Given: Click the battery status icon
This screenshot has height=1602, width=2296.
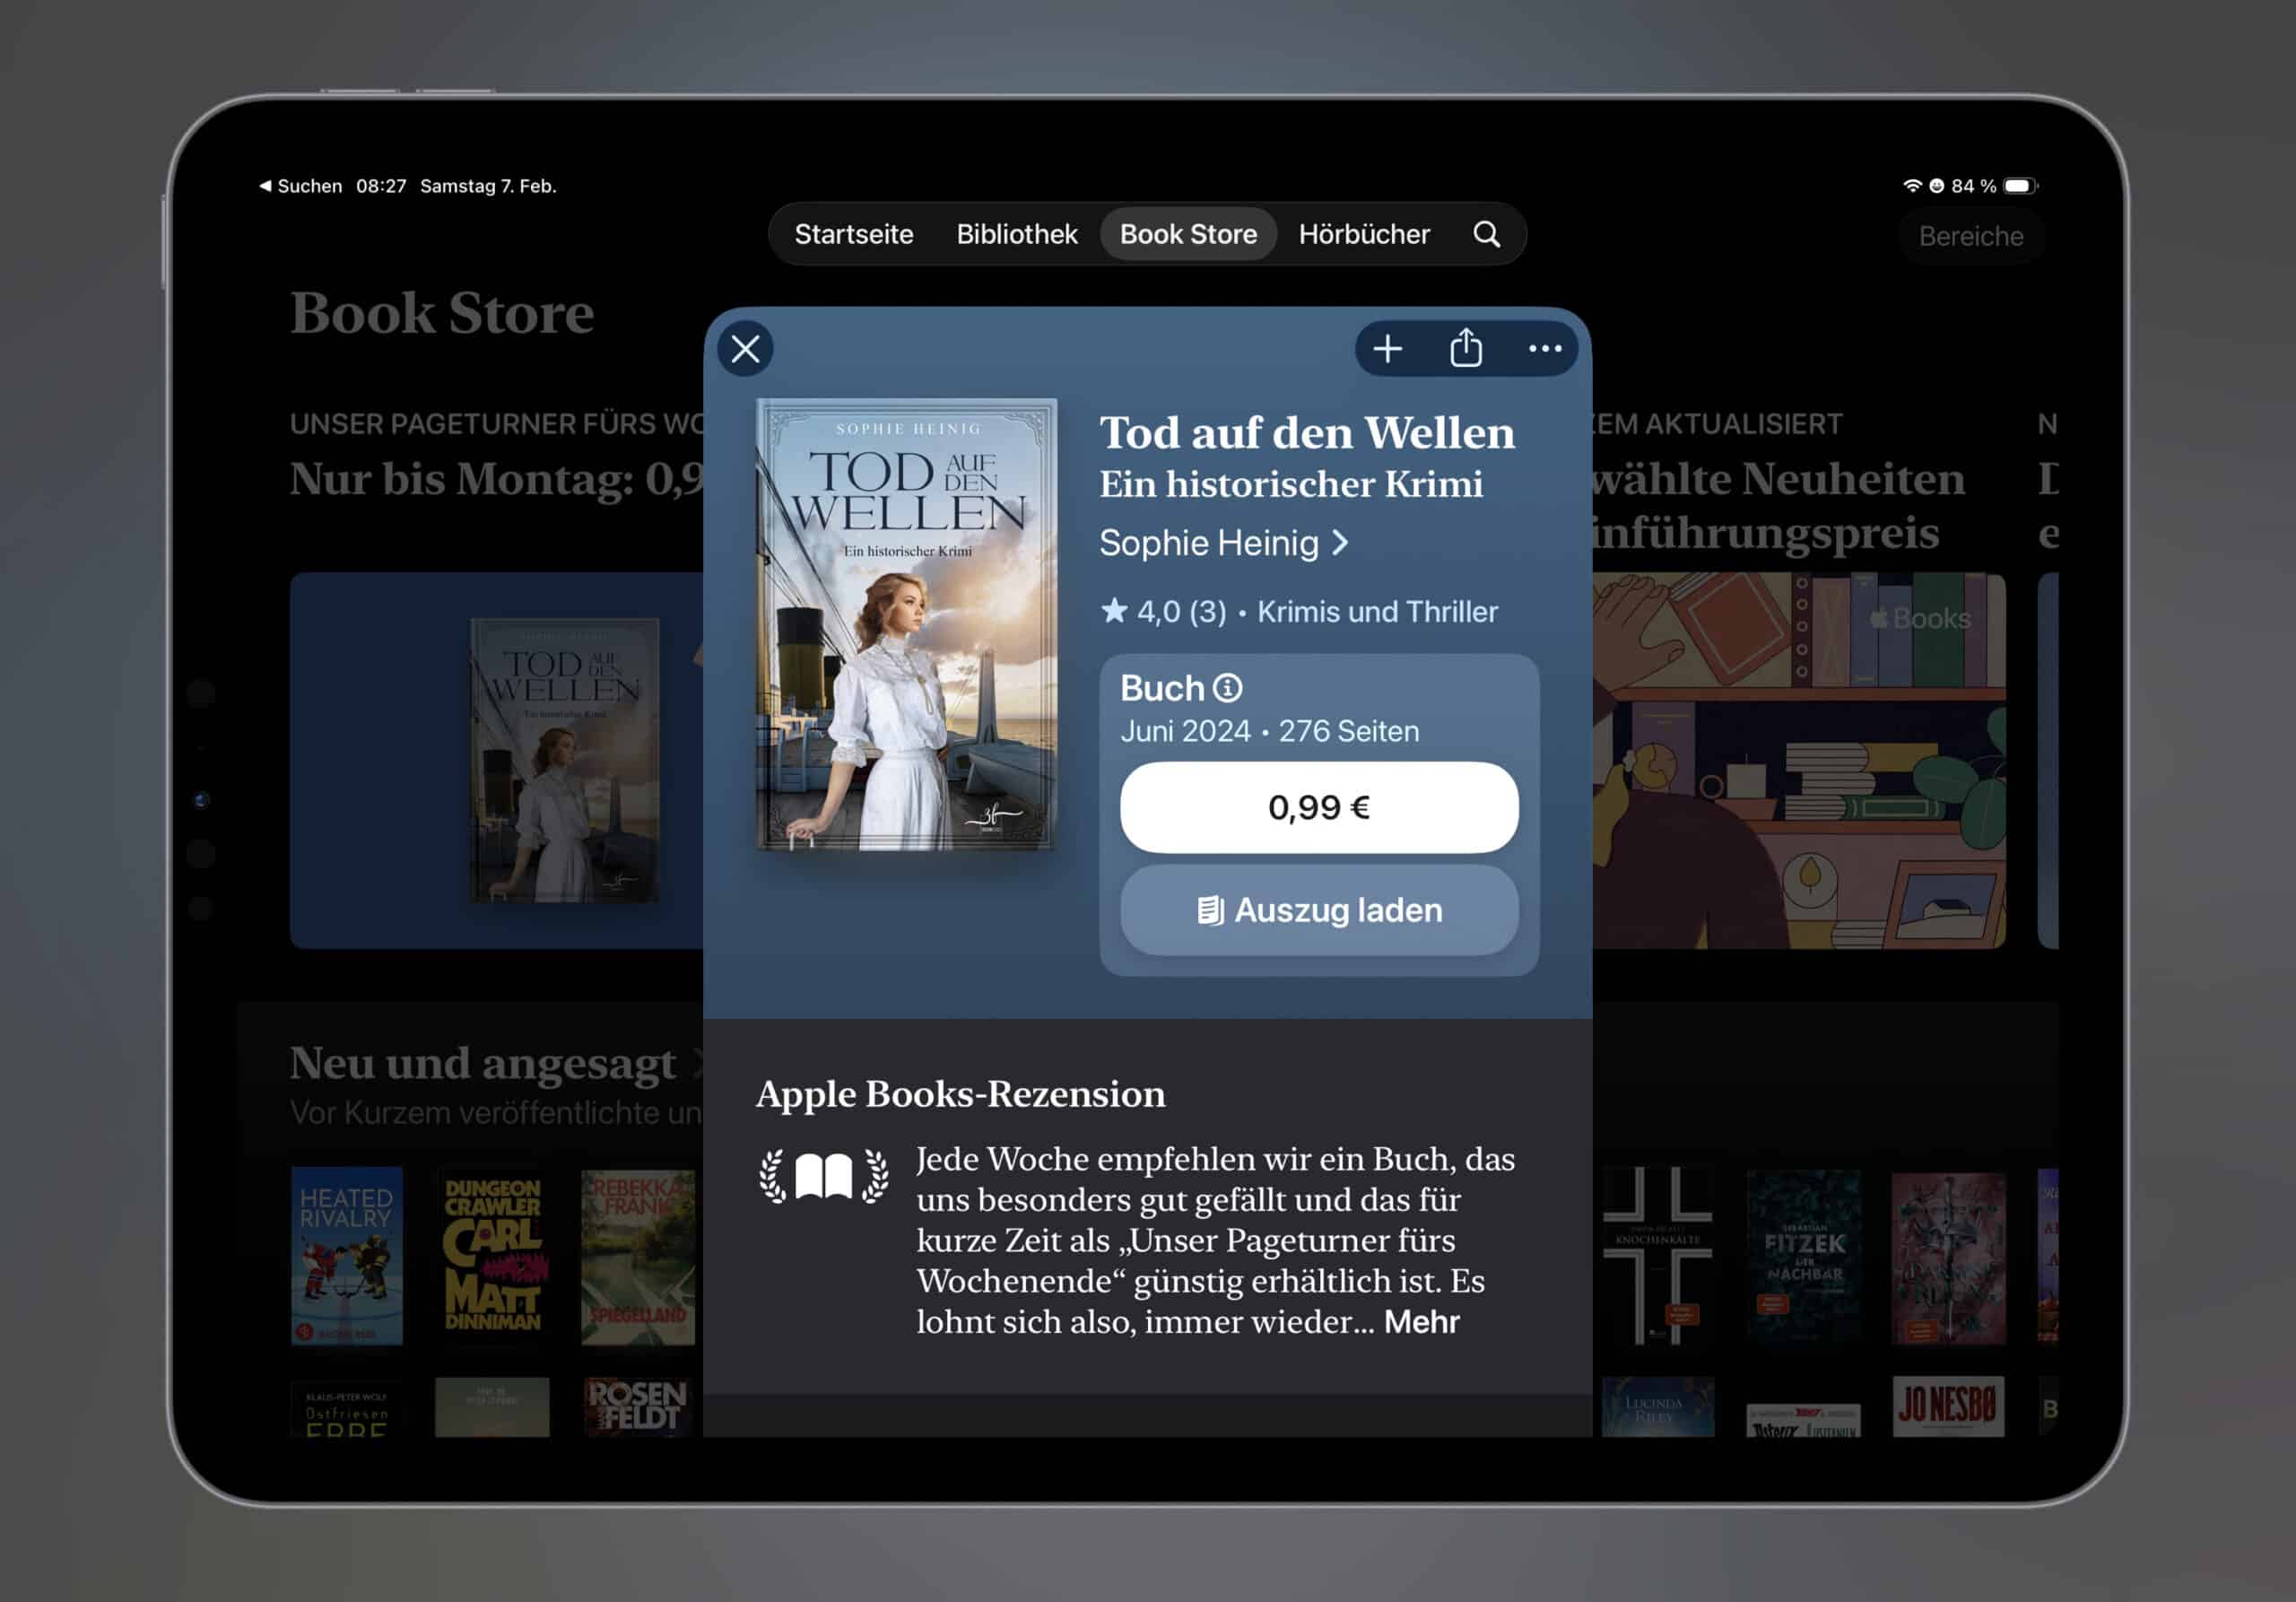Looking at the screenshot, I should (x=2019, y=186).
